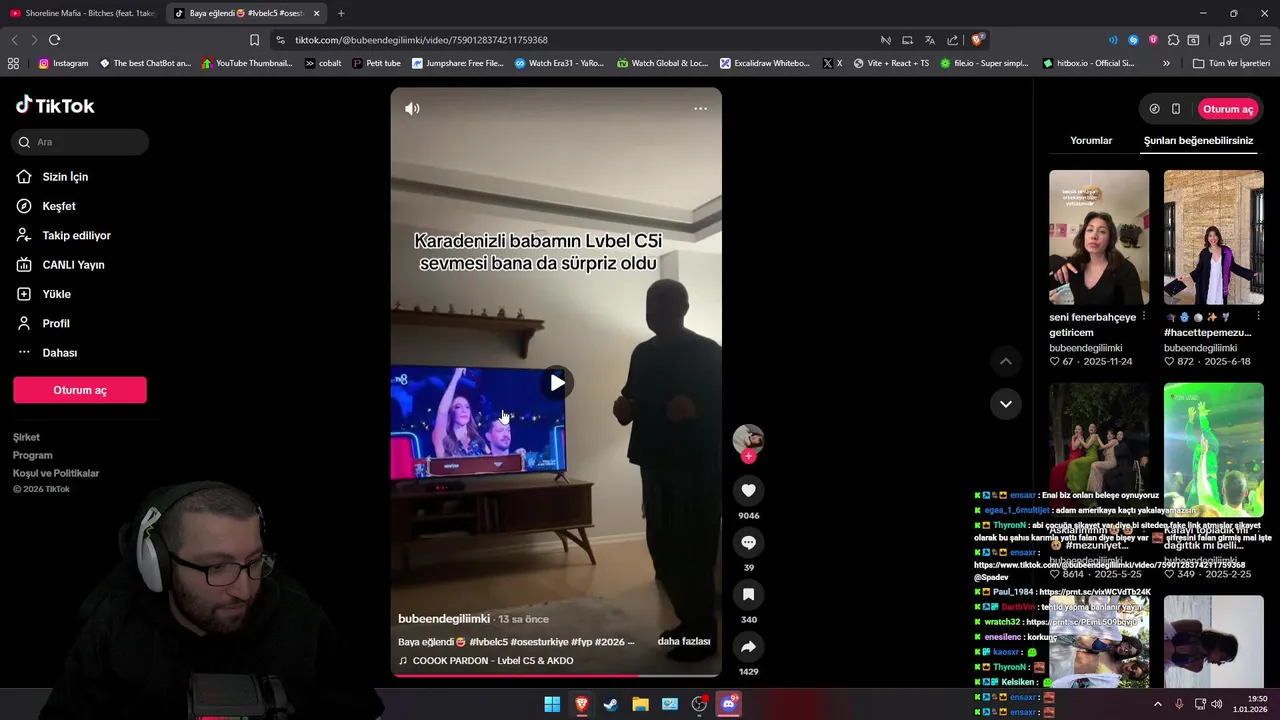Open the 'Tüm Yer İşaretleri' bookmarks folder

[x=1229, y=63]
